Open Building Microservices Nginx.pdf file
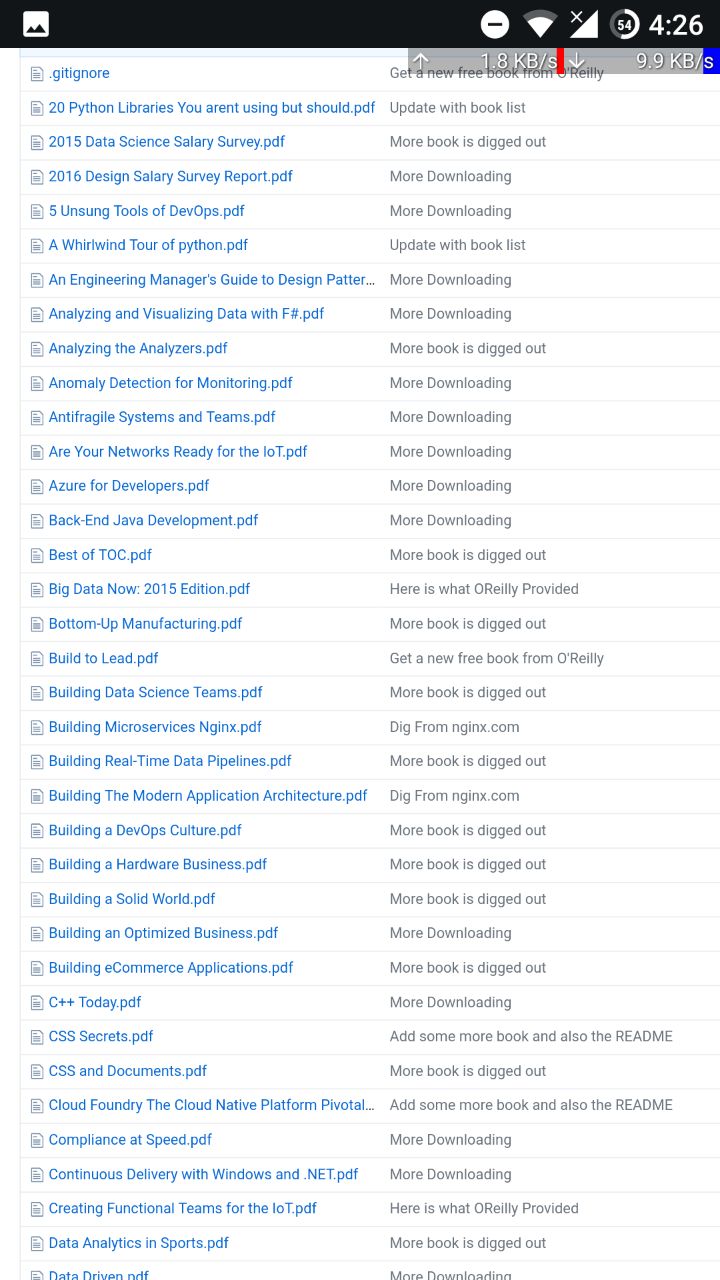Screen dimensions: 720x1280 tap(155, 727)
